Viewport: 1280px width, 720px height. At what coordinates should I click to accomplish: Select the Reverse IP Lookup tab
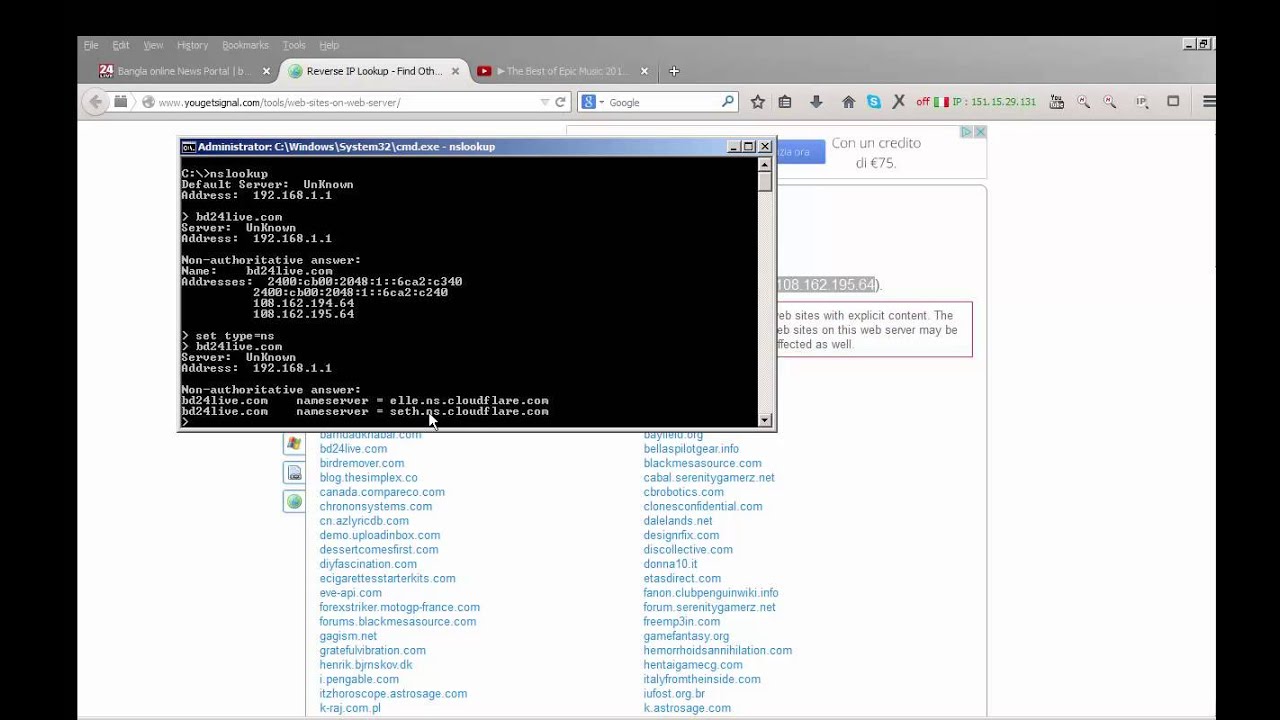pos(373,71)
